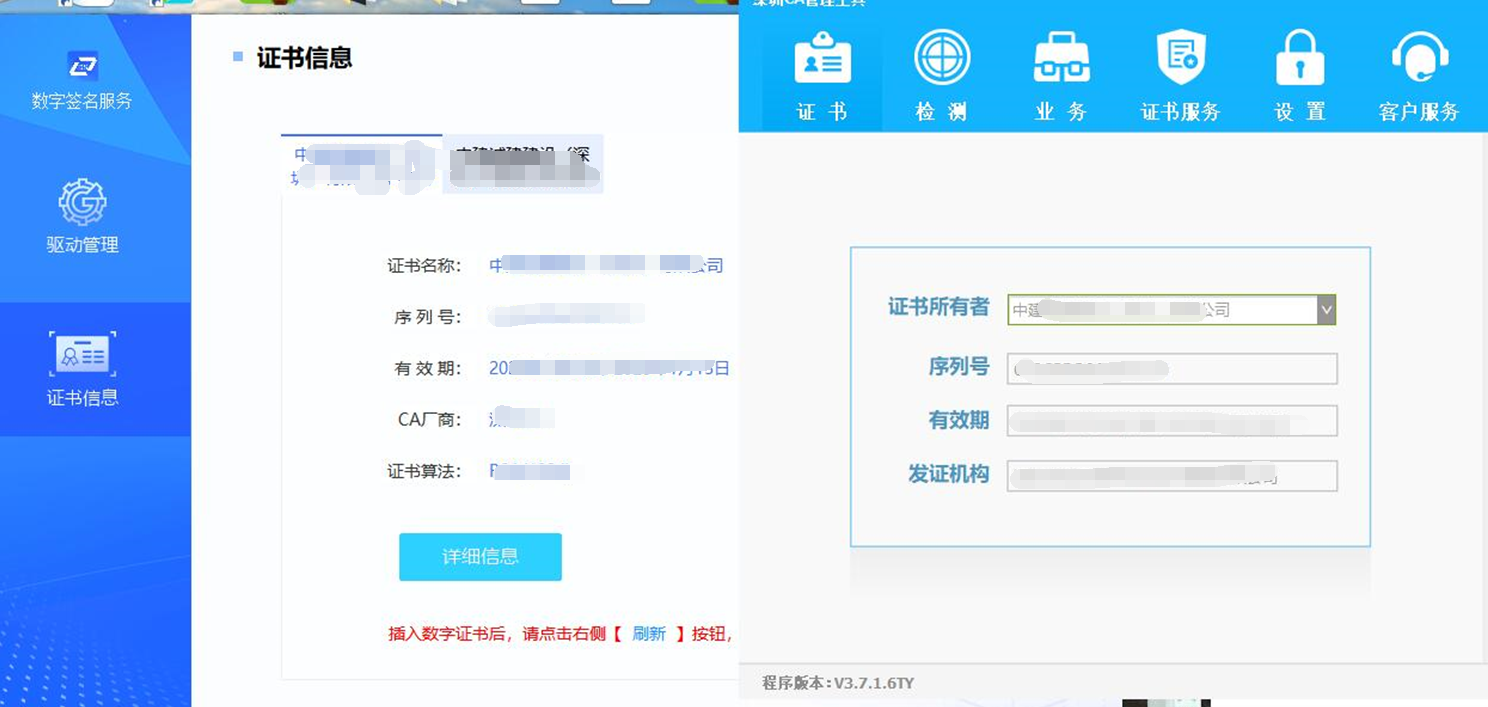Open 设置 padlock icon
Image resolution: width=1488 pixels, height=707 pixels.
coord(1300,59)
